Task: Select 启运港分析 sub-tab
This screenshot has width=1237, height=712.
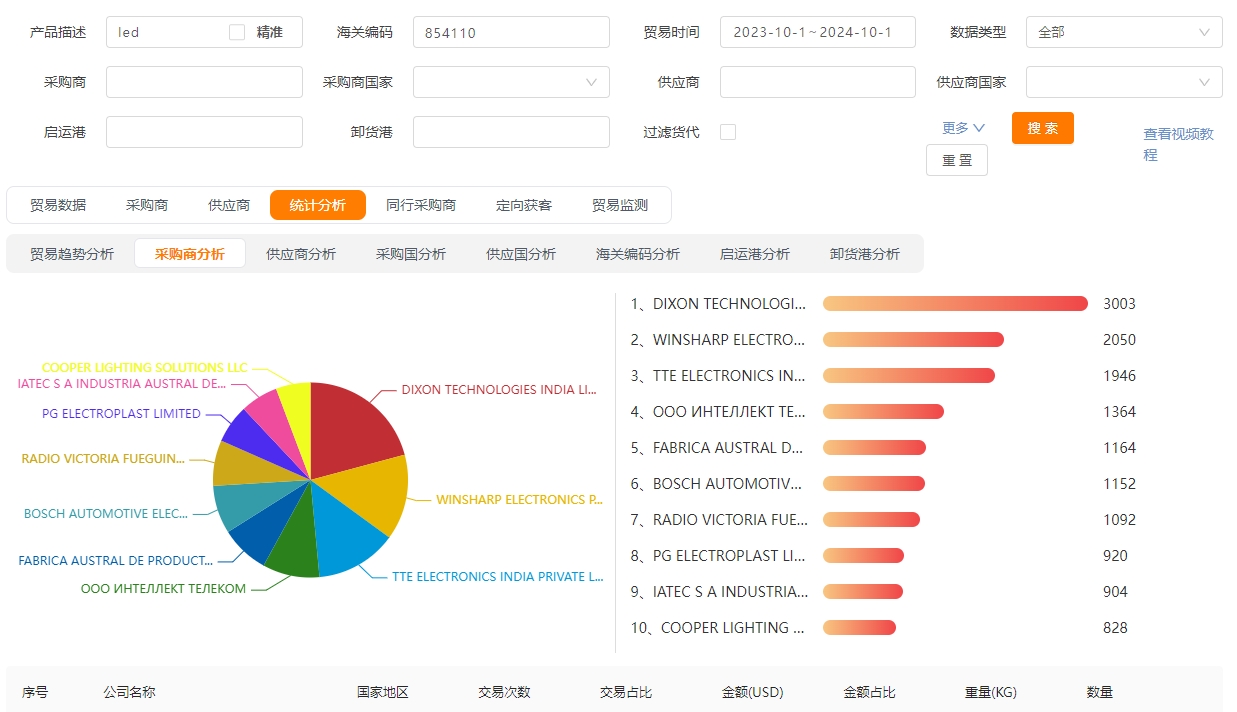Action: (755, 254)
